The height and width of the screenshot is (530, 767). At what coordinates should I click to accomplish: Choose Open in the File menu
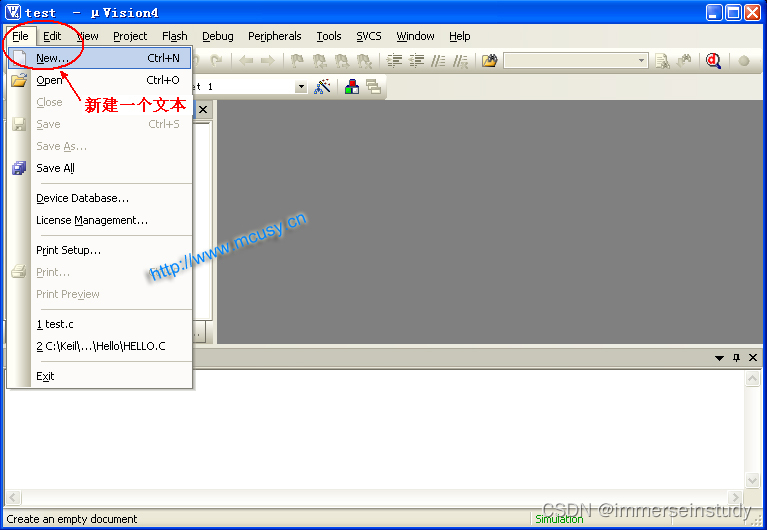click(100, 80)
